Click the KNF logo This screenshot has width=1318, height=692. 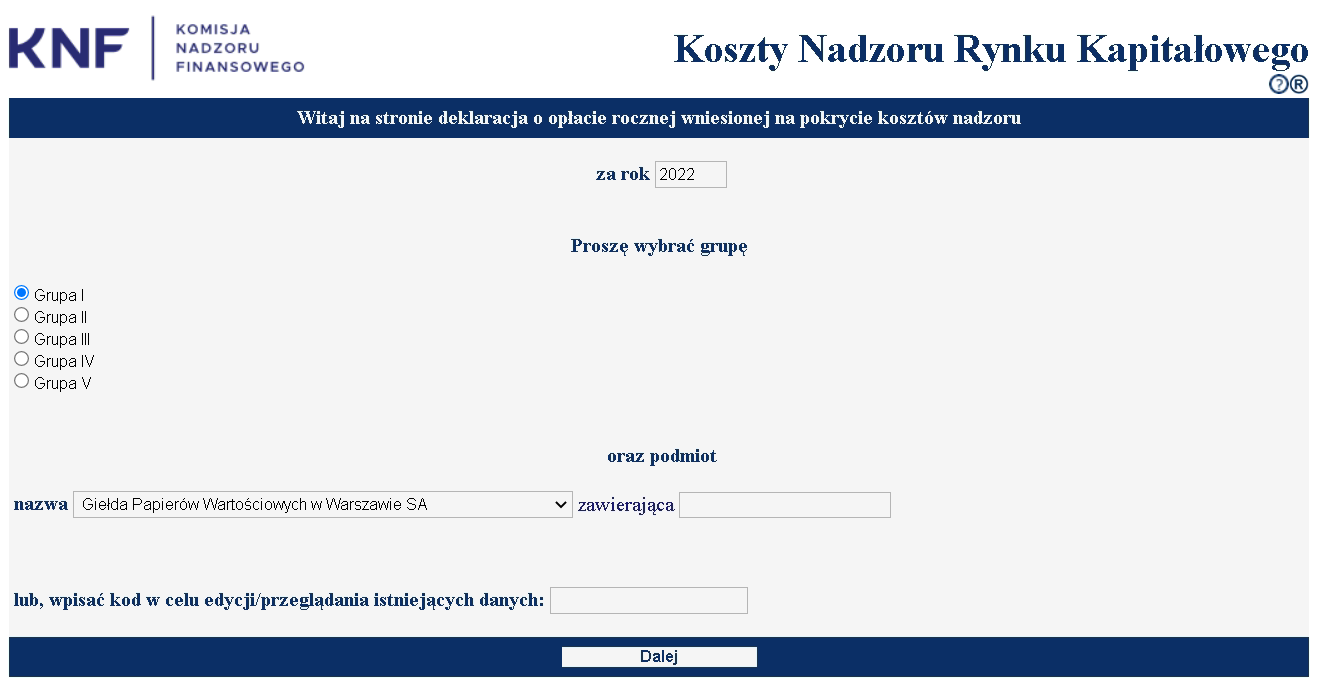coord(70,48)
